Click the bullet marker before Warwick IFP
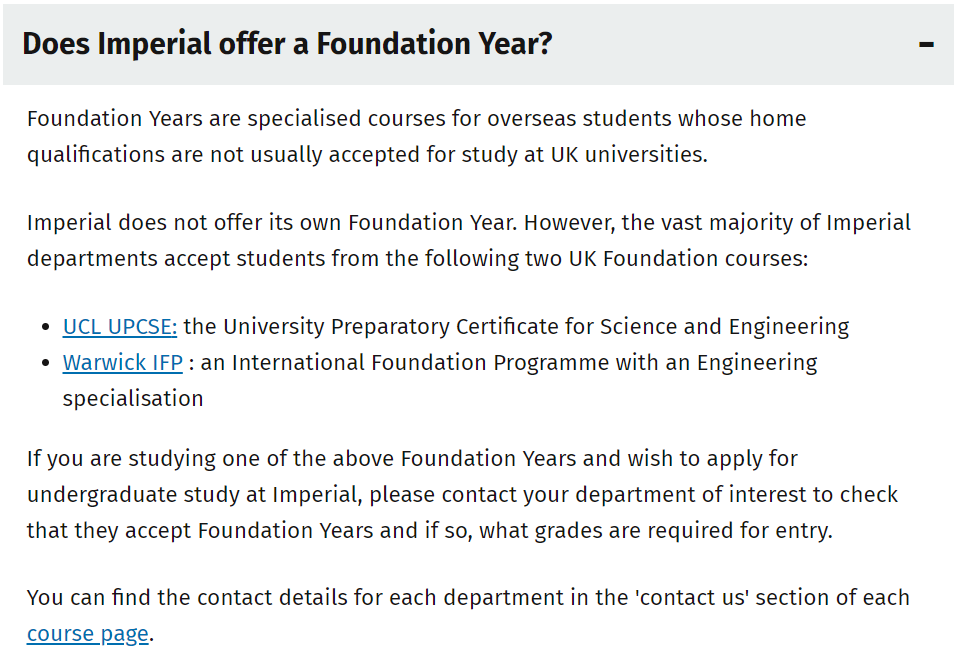957x664 pixels. click(46, 364)
